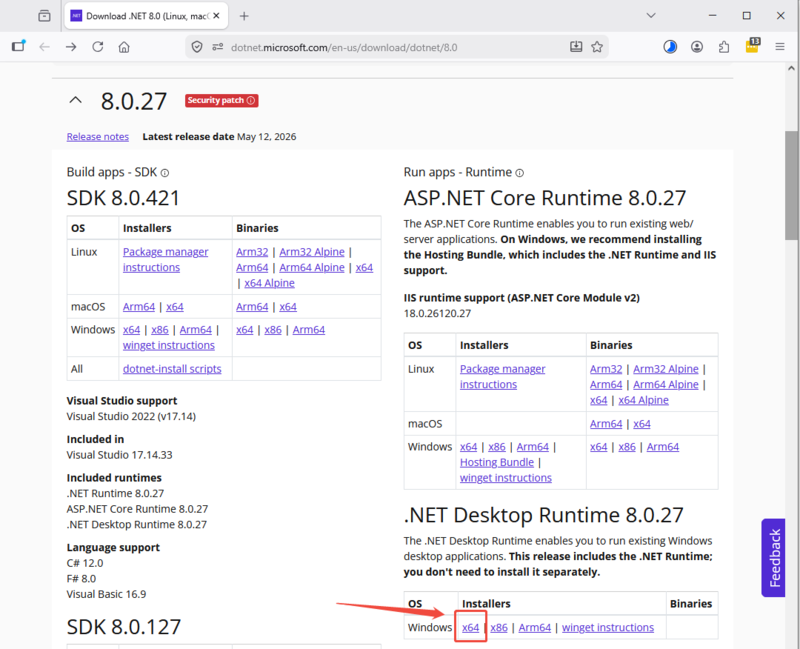800x649 pixels.
Task: Open ASP.NET Core Linux Package manager instructions
Action: [x=503, y=377]
